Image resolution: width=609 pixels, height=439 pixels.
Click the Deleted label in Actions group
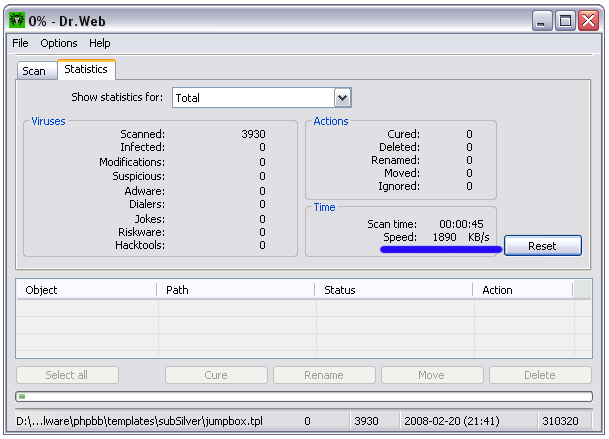(400, 147)
